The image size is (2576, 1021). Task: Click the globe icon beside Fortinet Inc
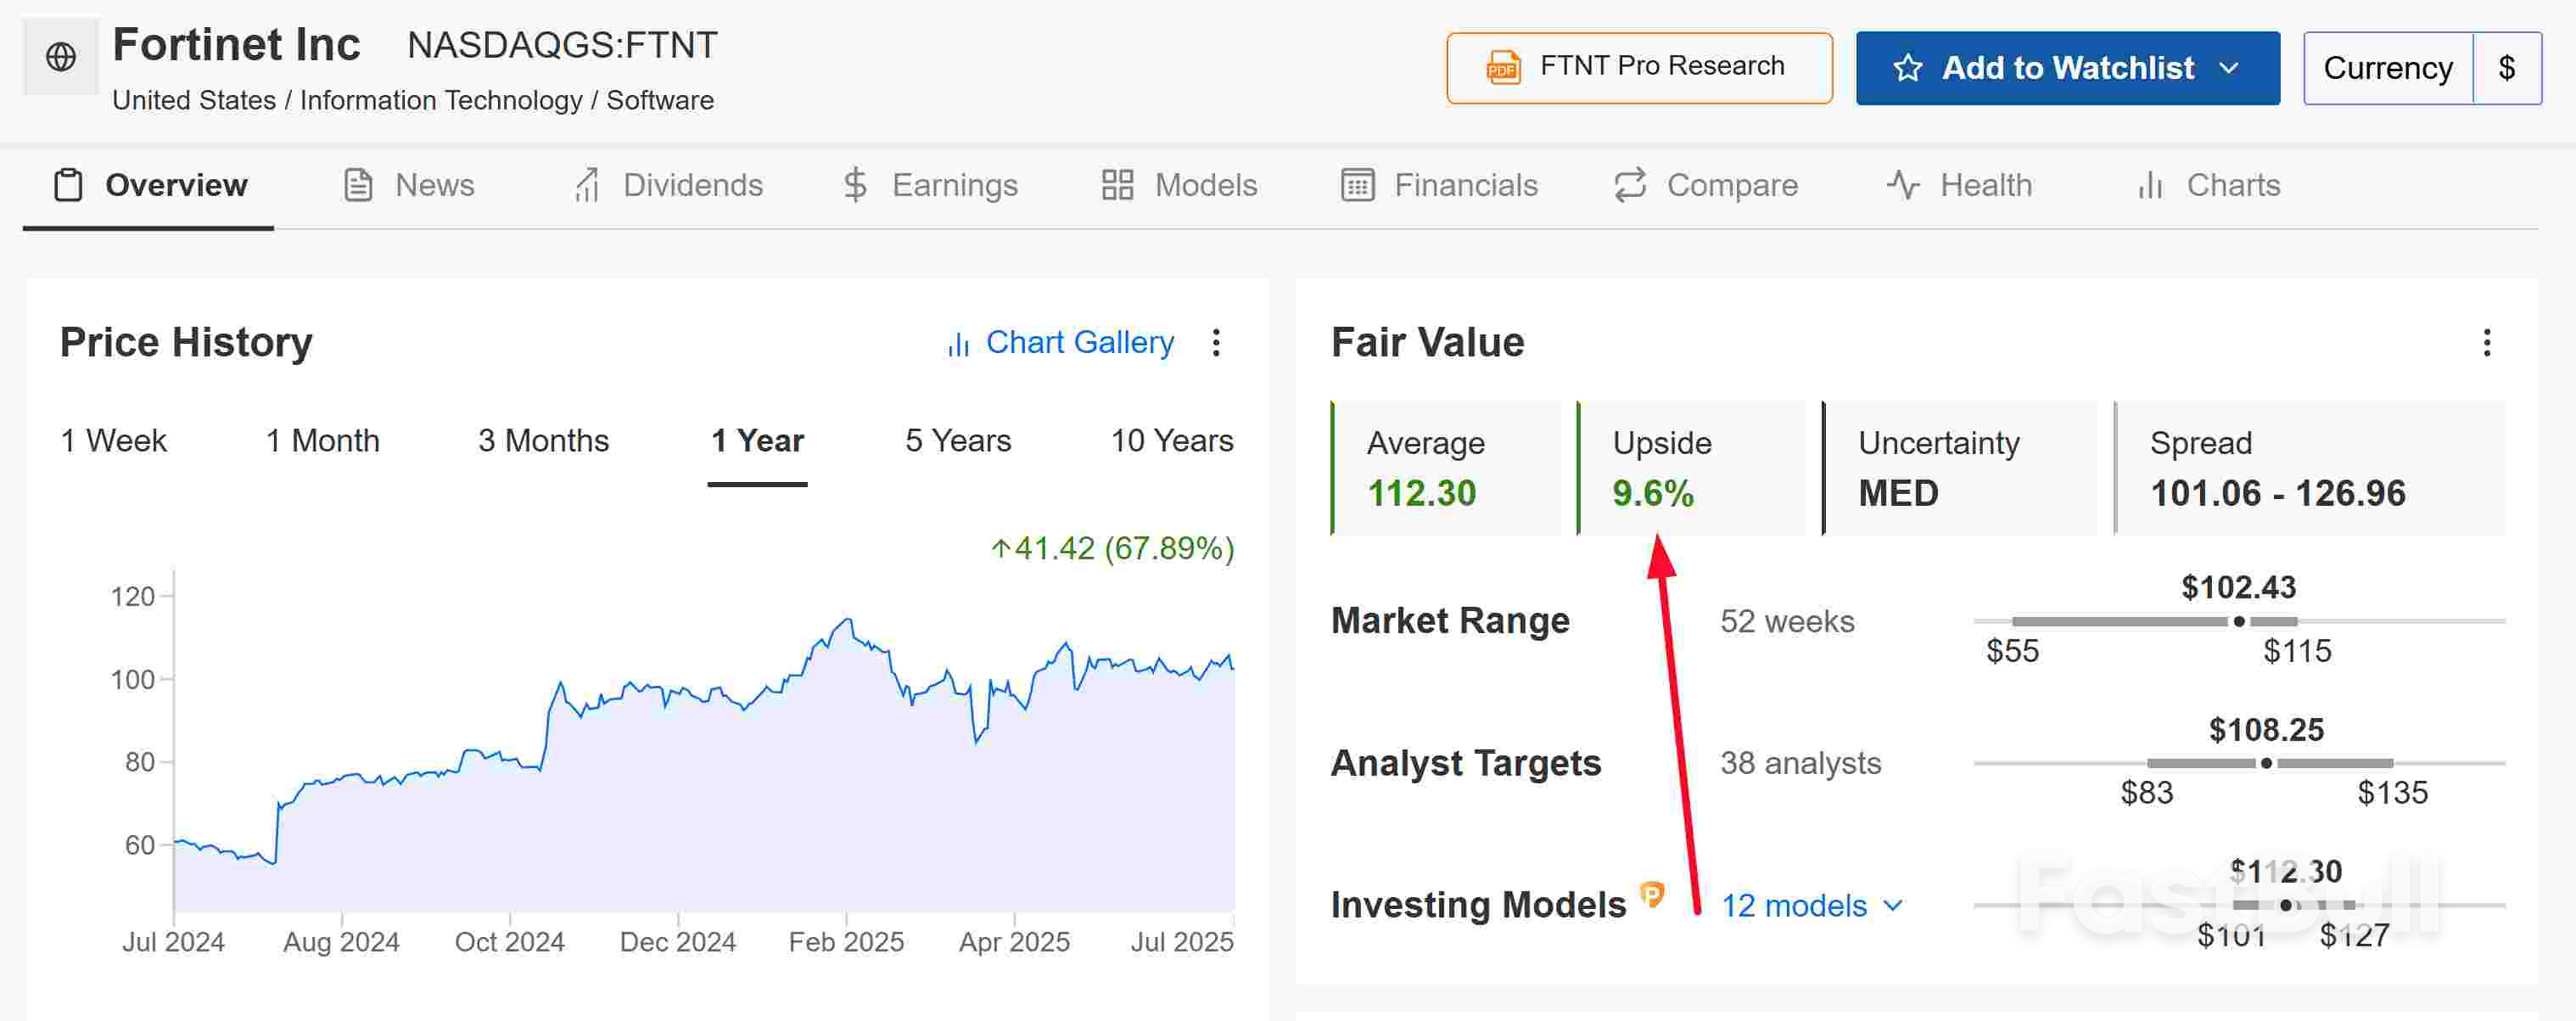[61, 55]
